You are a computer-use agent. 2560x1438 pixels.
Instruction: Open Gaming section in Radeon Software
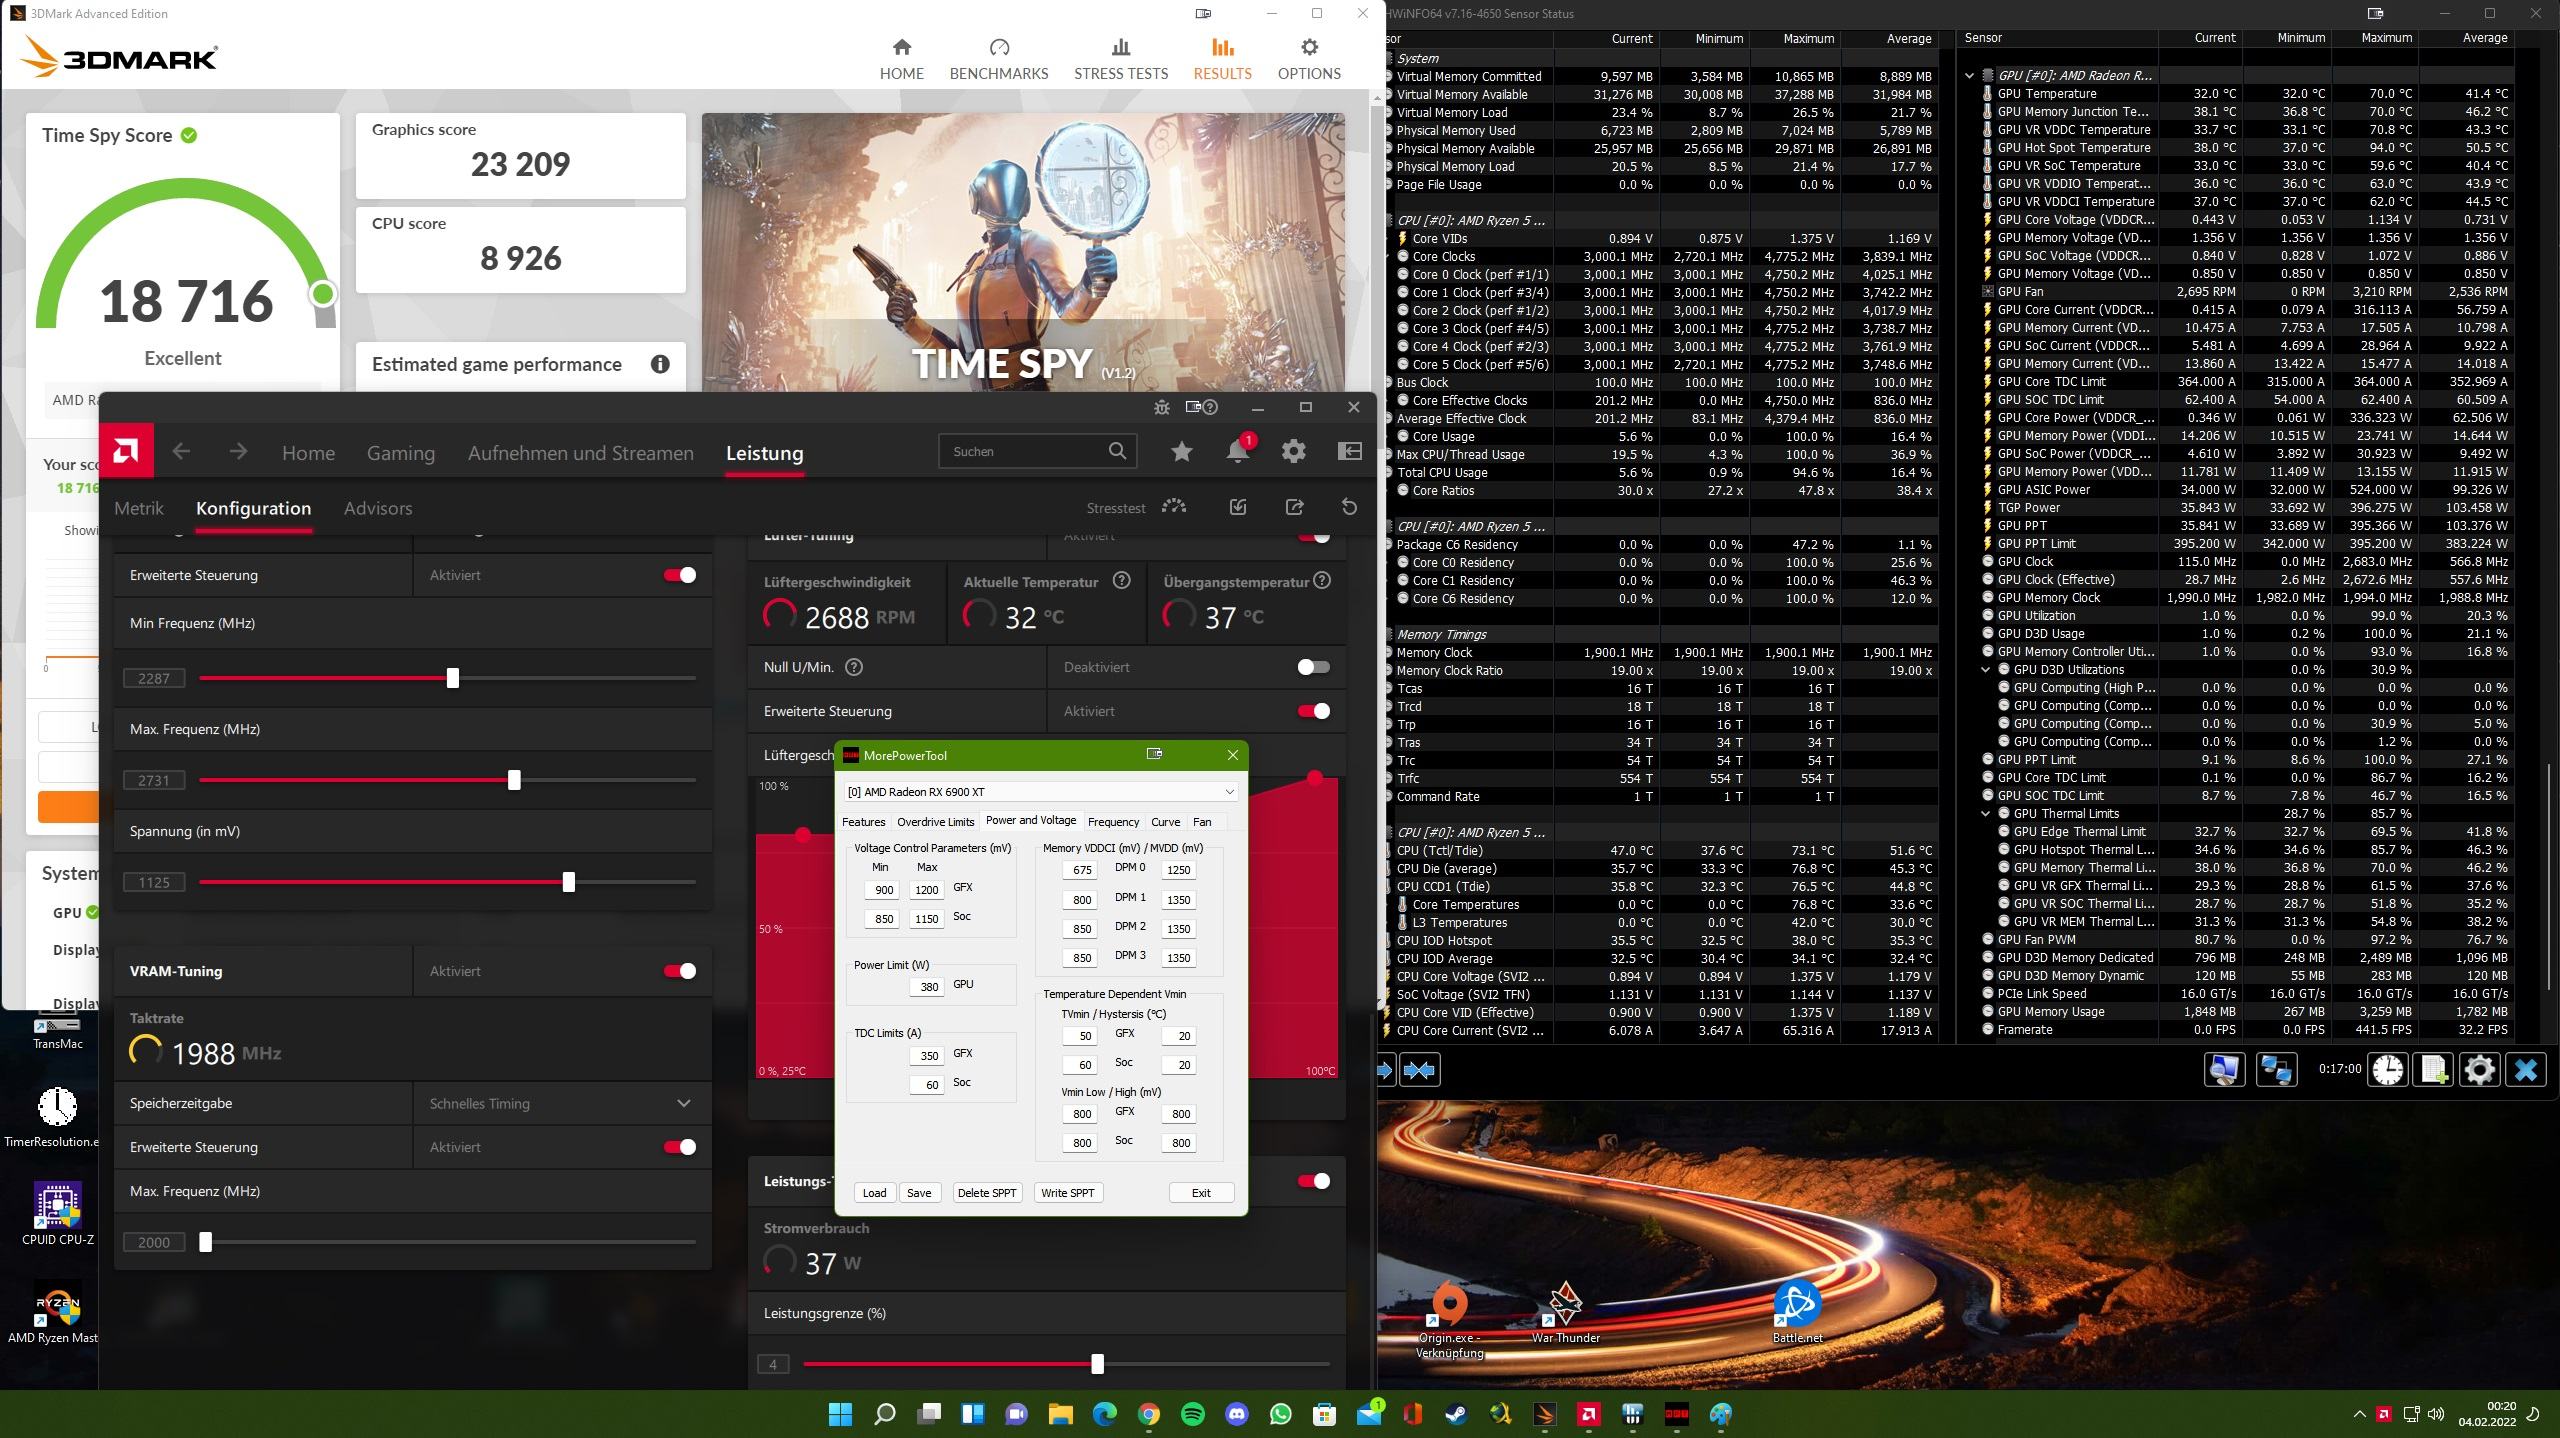pyautogui.click(x=401, y=453)
